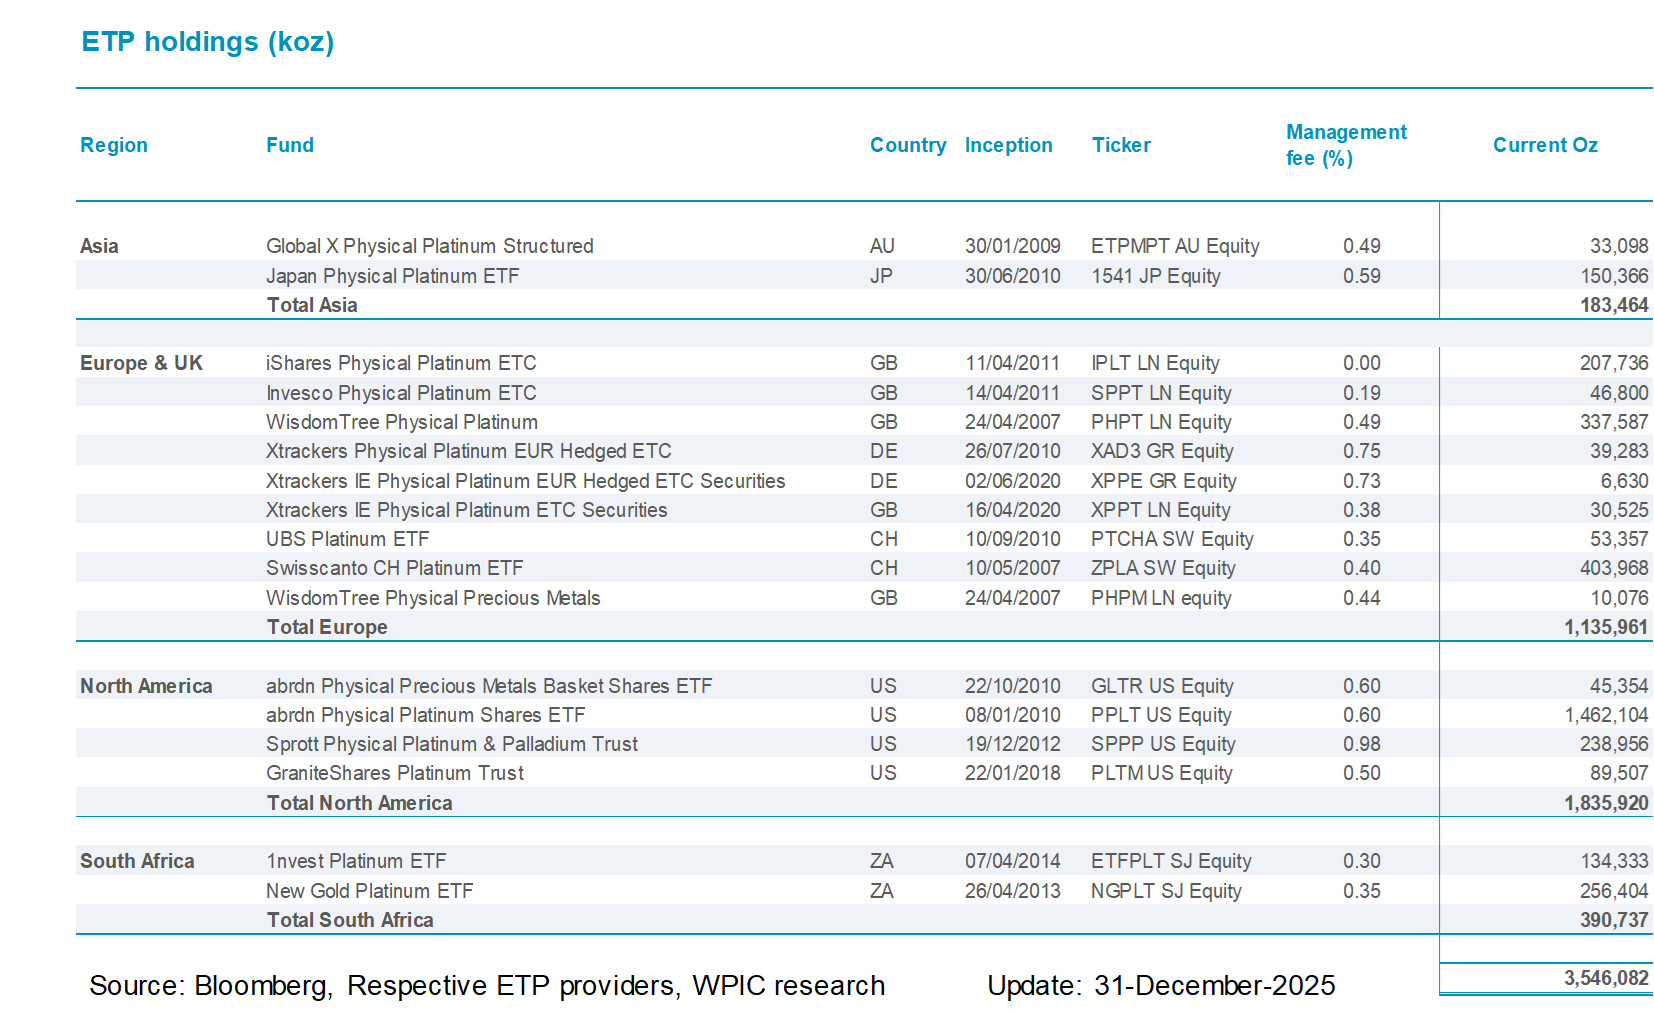Select iShares Physical Platinum ETC fund name
This screenshot has height=1026, width=1654.
[x=400, y=363]
